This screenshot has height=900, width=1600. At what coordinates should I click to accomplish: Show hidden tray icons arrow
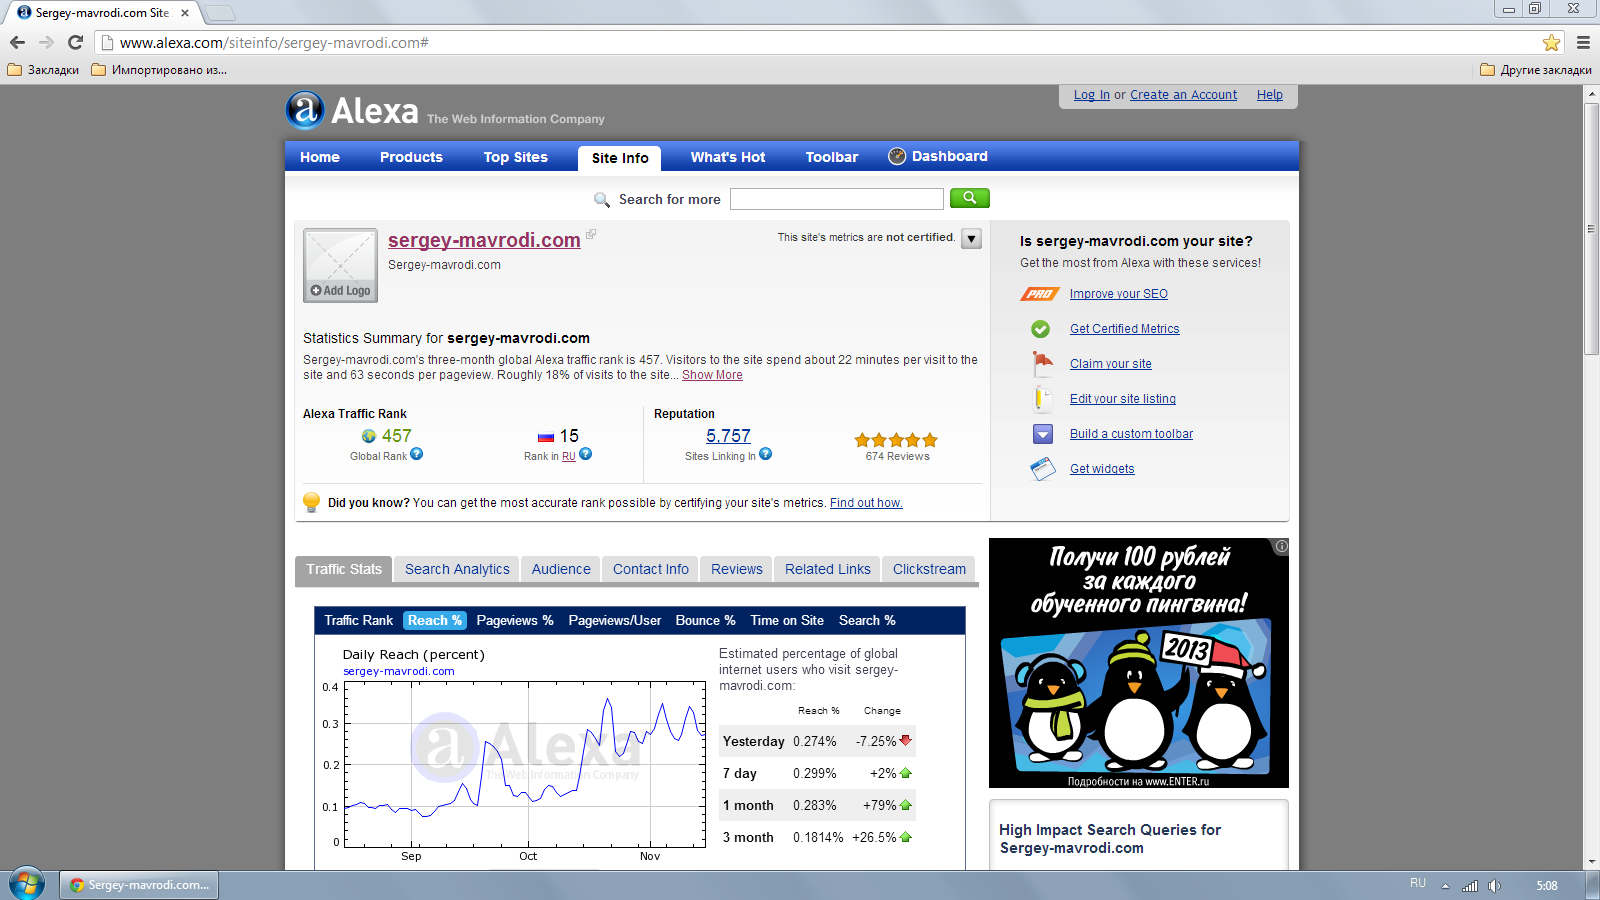(x=1445, y=886)
